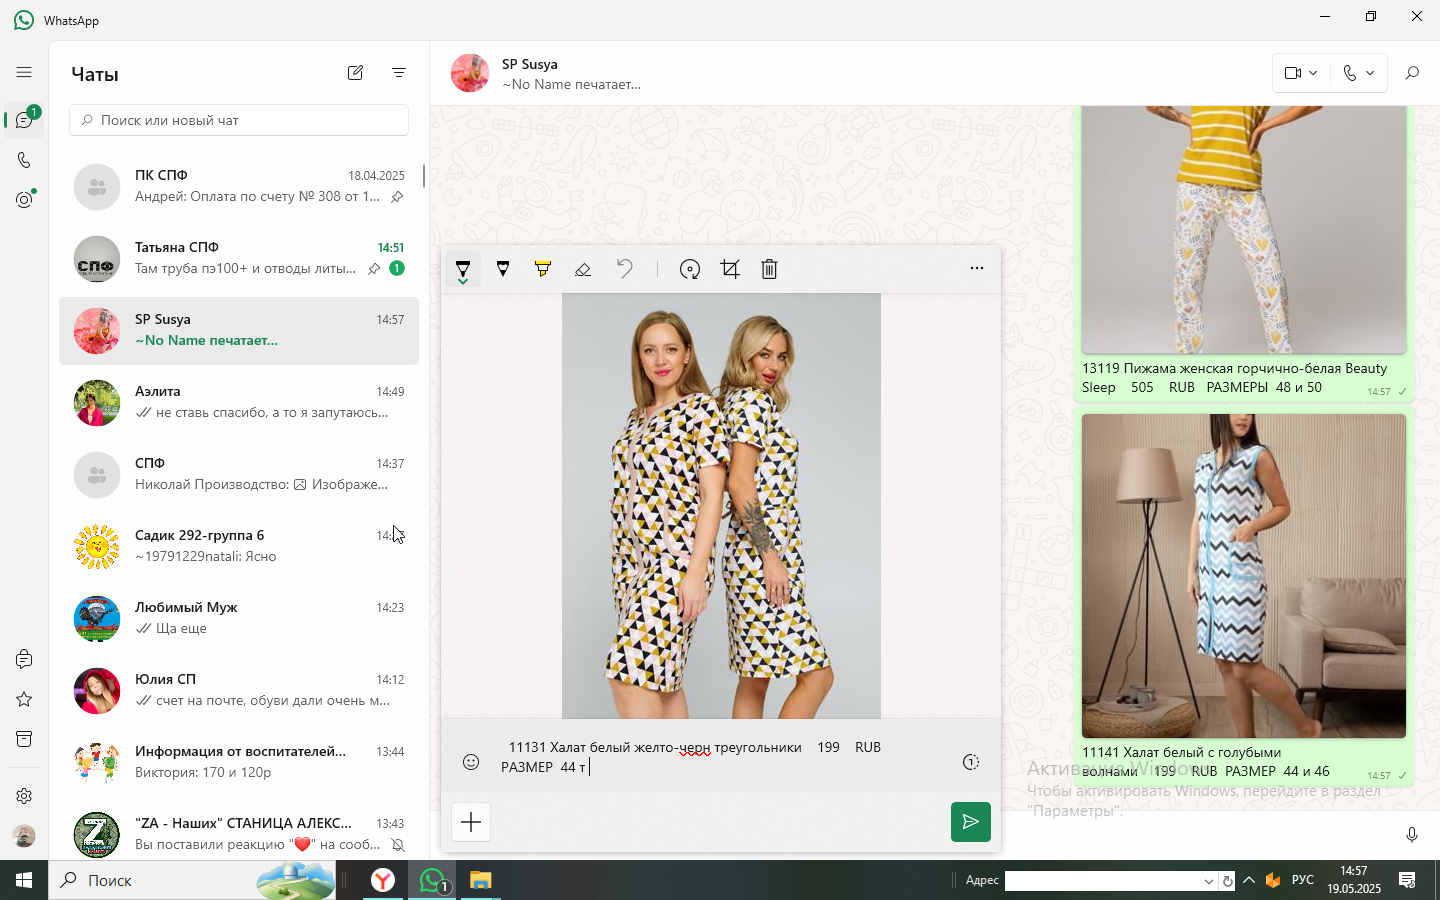This screenshot has width=1440, height=900.
Task: Open the Татьяна СПФ chat
Action: coord(239,258)
